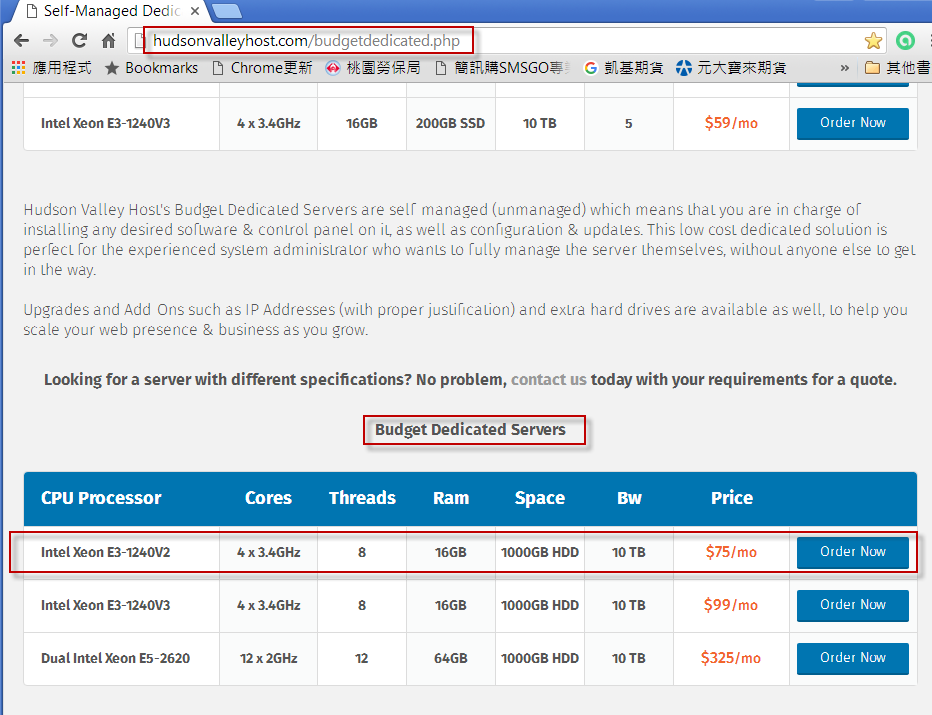Click the 'Bw' column header

(629, 497)
